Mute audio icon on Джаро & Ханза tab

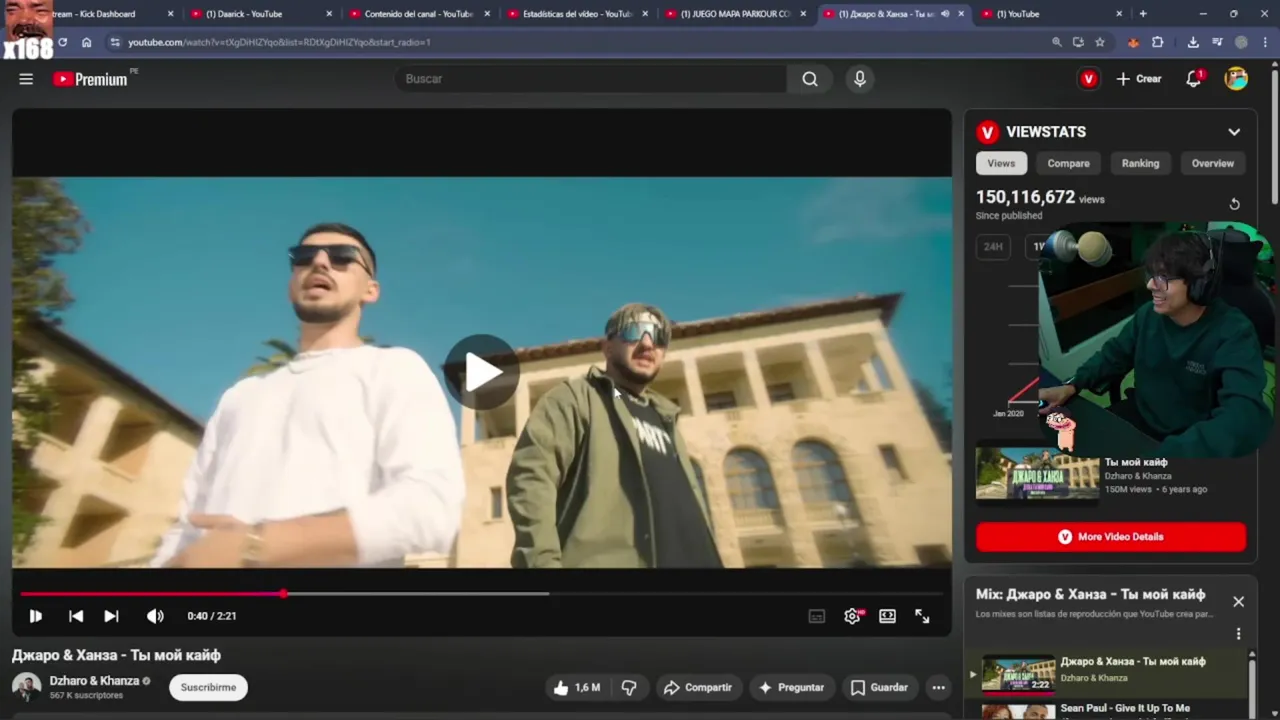[x=945, y=14]
